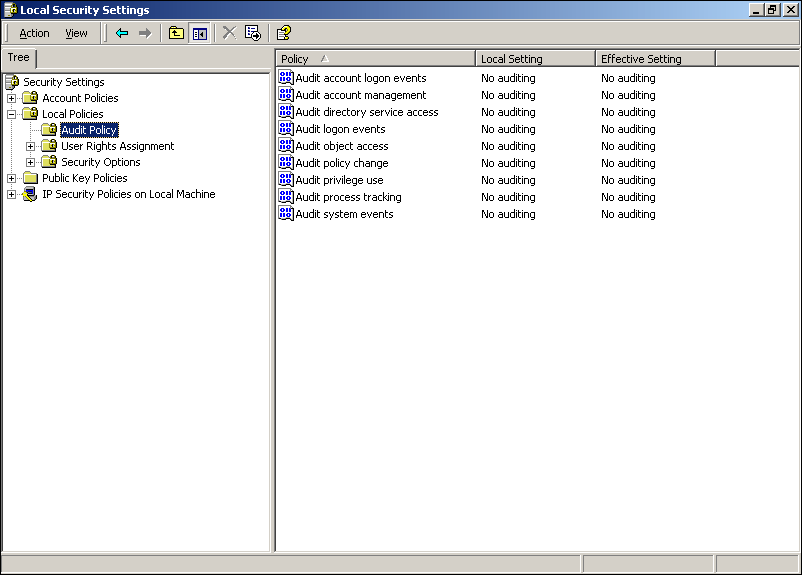Collapse the Local Policies tree node
This screenshot has width=802, height=575.
coord(12,114)
